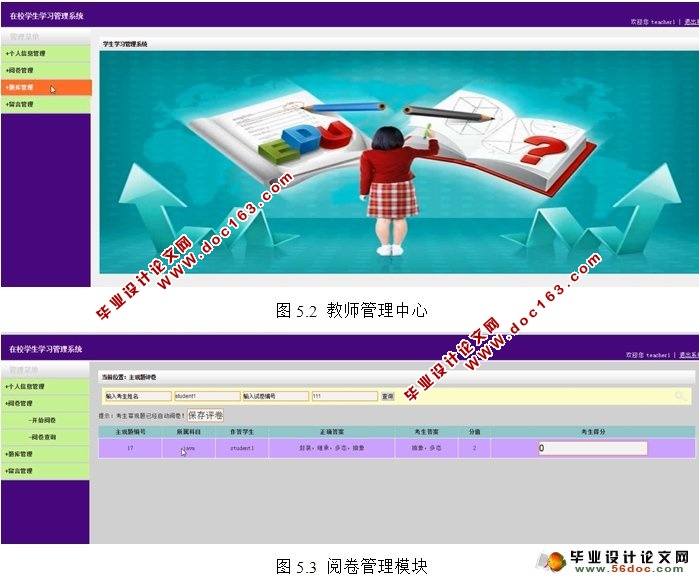Click the 考生得分 score input showing 0
This screenshot has height=579, width=699.
592,448
